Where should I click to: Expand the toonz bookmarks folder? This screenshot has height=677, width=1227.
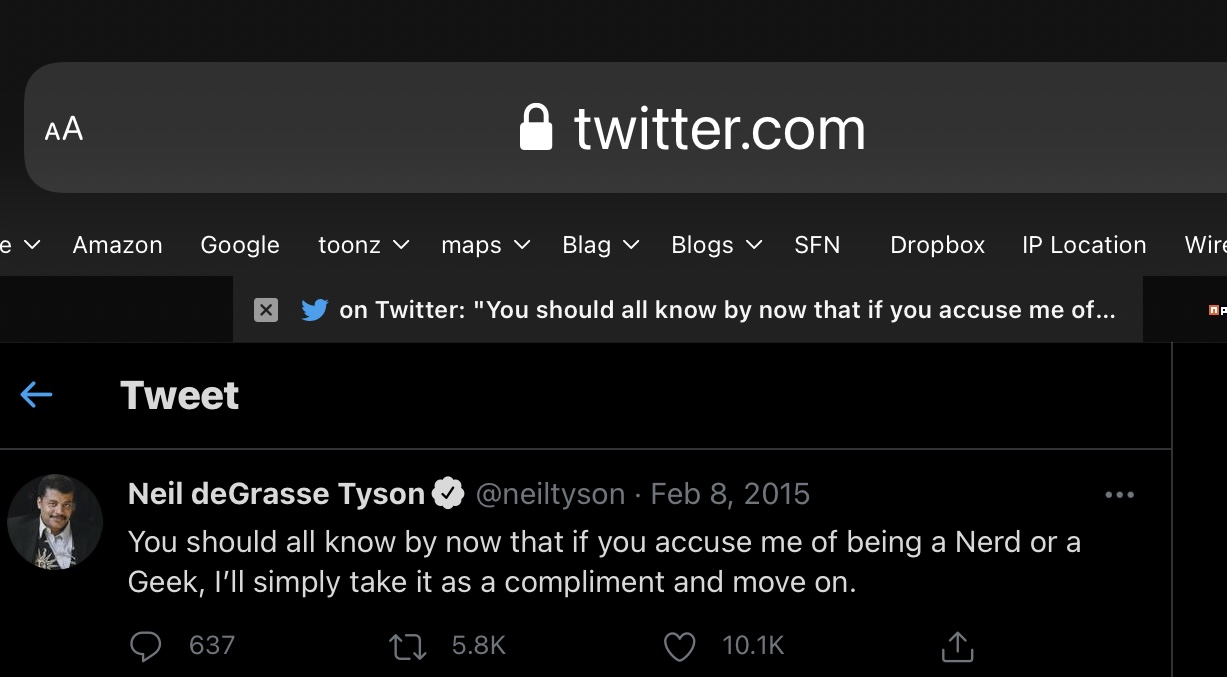point(363,245)
